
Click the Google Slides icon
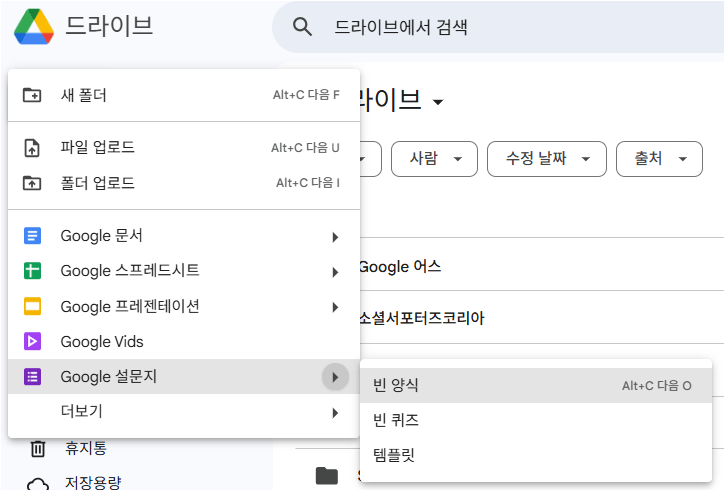(32, 307)
